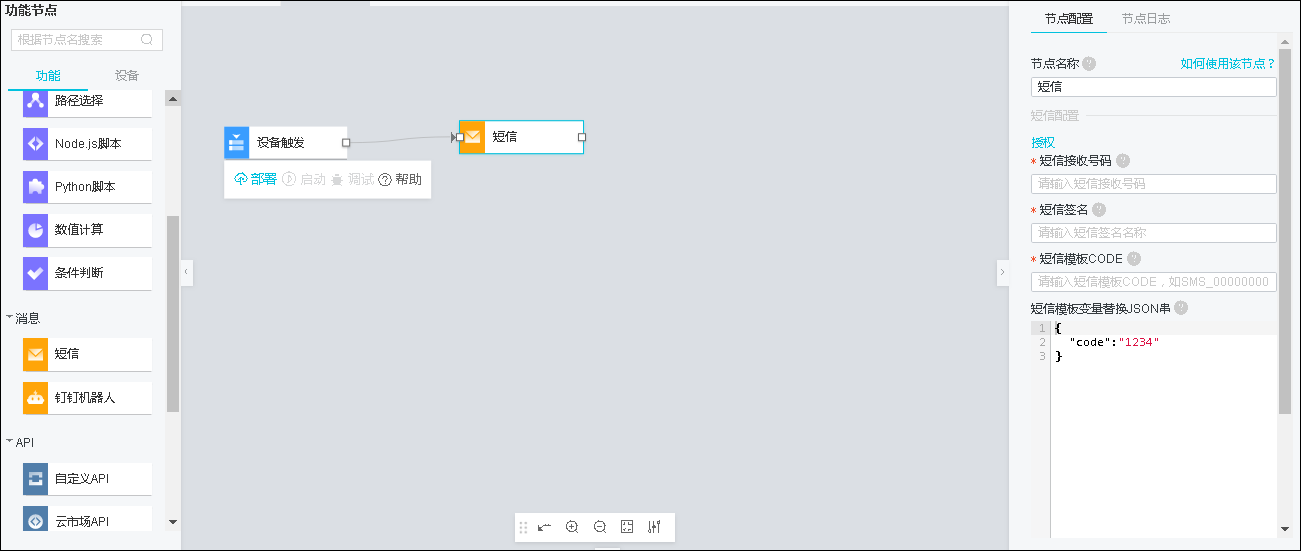
Task: Click the right panel scrollbar down arrow
Action: [x=1285, y=529]
